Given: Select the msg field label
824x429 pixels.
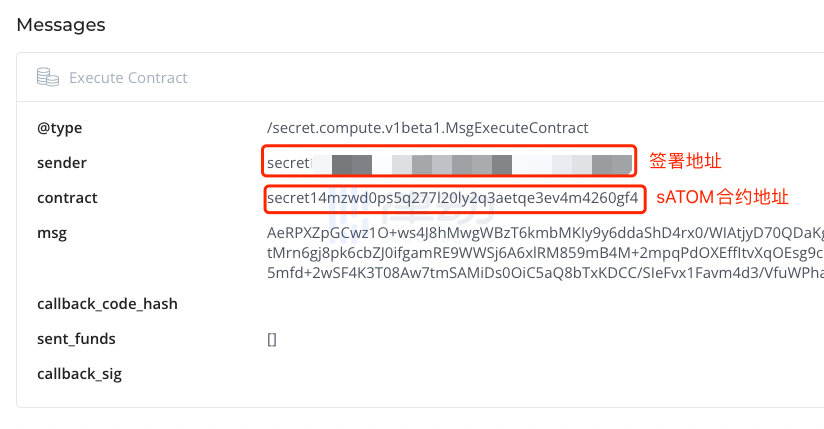Looking at the screenshot, I should (x=51, y=233).
